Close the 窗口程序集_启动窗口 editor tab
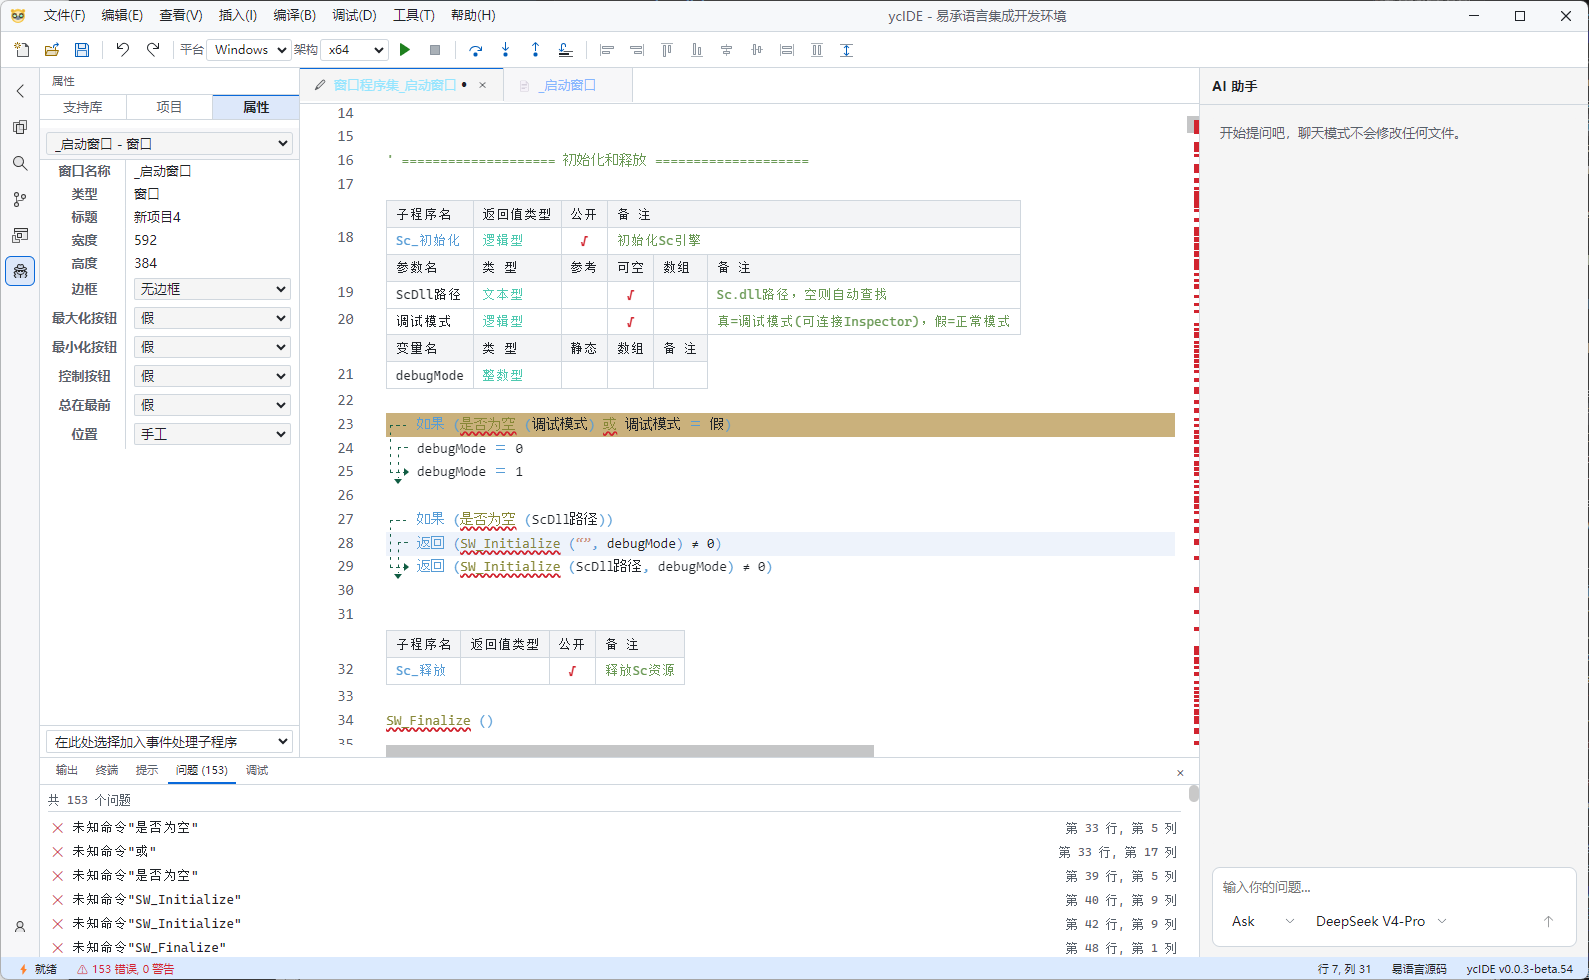This screenshot has width=1589, height=980. click(483, 85)
